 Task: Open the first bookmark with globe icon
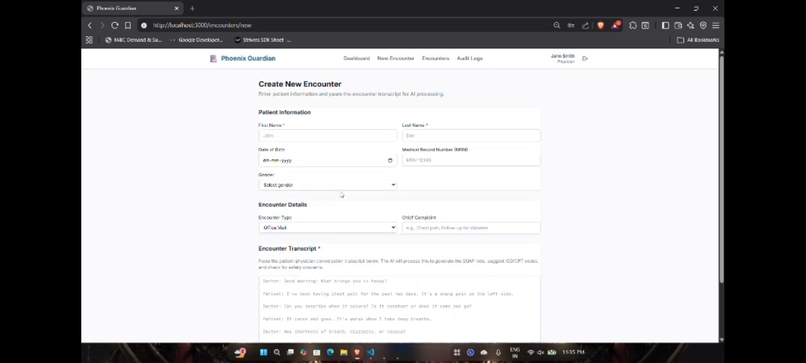133,40
